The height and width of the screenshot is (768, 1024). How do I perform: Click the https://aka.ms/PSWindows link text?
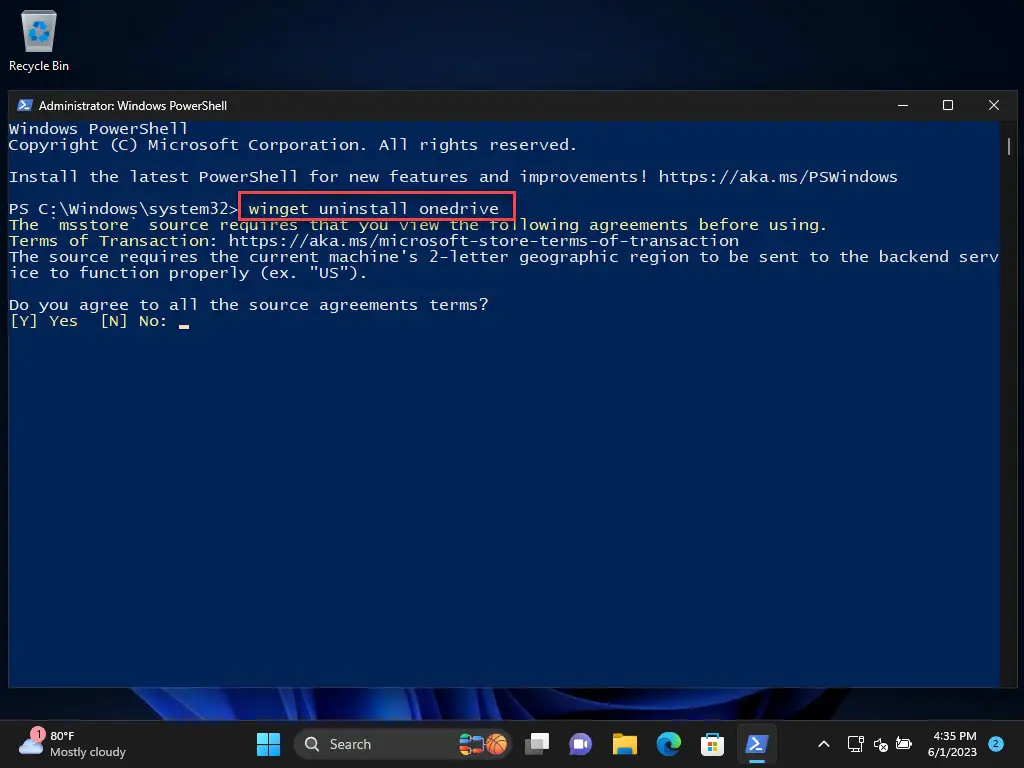click(x=778, y=177)
